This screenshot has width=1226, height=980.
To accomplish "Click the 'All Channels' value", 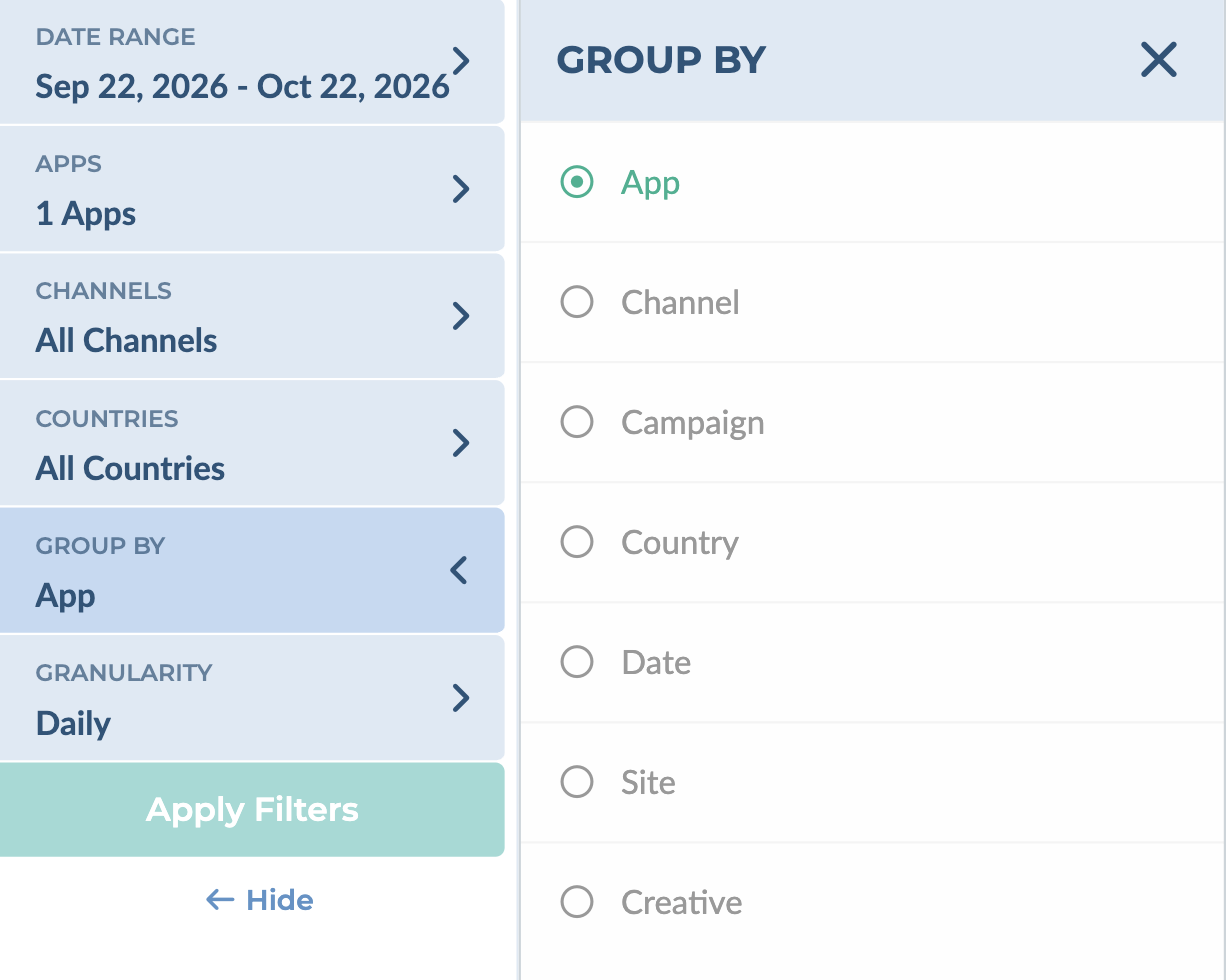I will (x=126, y=341).
